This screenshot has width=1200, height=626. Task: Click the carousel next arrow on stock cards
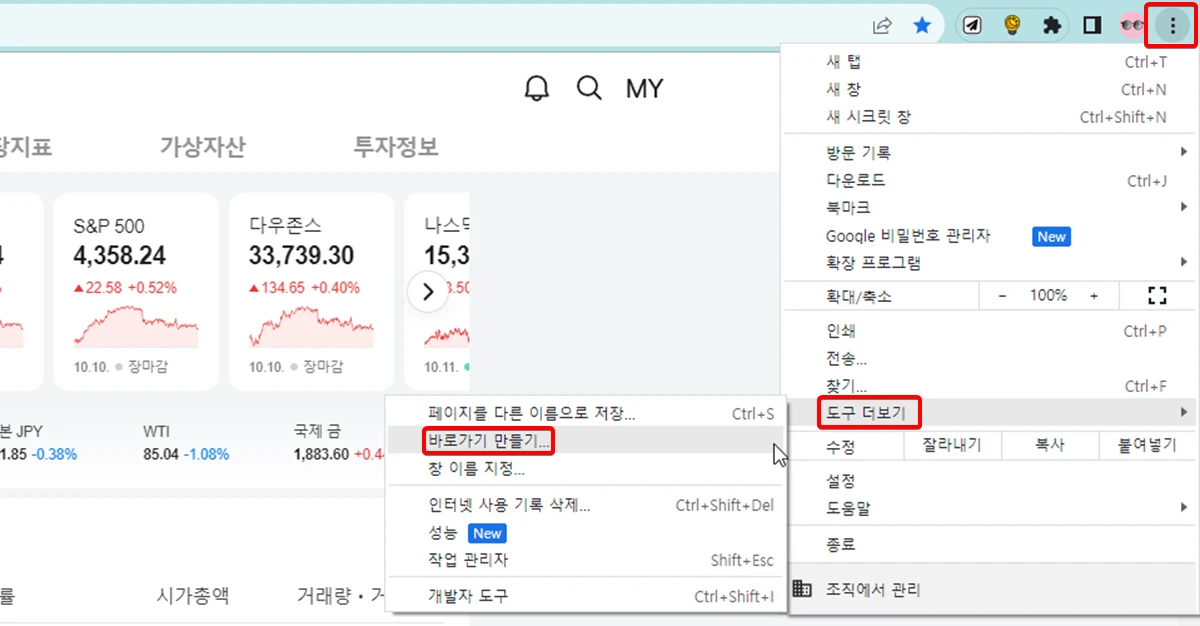coord(427,291)
